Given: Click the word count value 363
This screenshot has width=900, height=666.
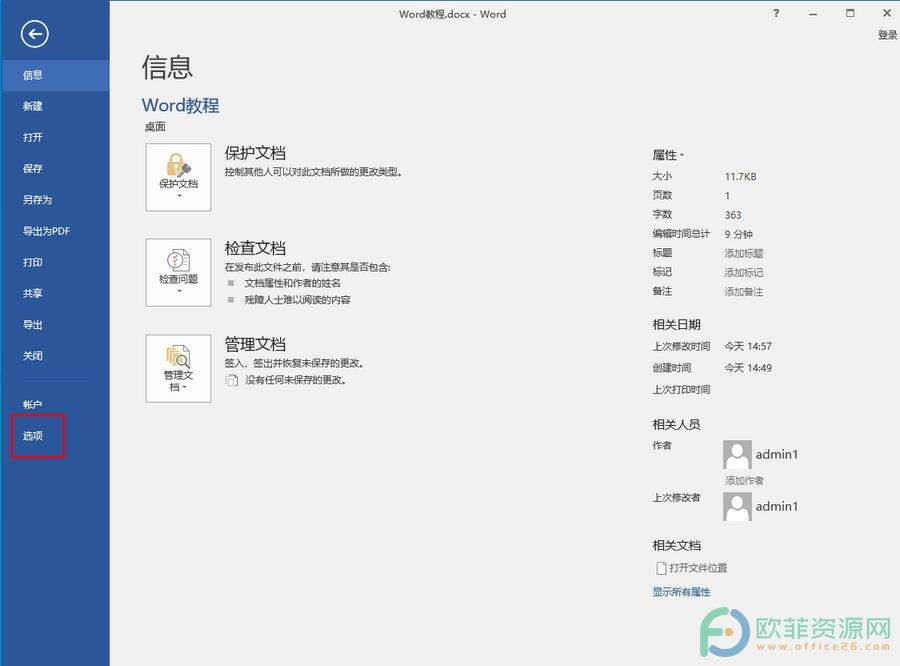Looking at the screenshot, I should (733, 215).
